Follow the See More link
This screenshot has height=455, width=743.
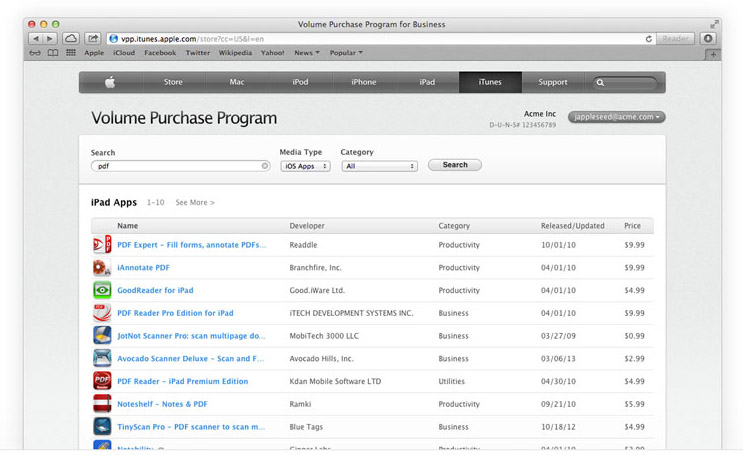[195, 202]
